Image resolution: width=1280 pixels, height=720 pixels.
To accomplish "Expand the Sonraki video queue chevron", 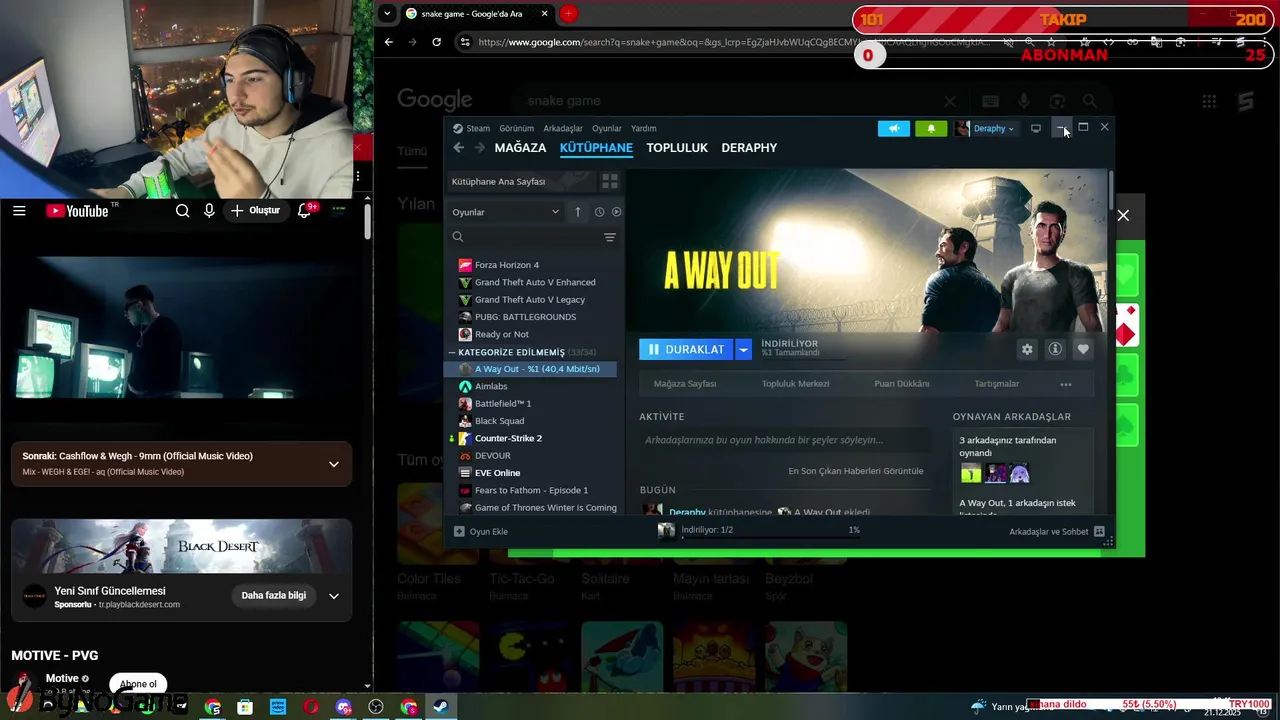I will [334, 464].
